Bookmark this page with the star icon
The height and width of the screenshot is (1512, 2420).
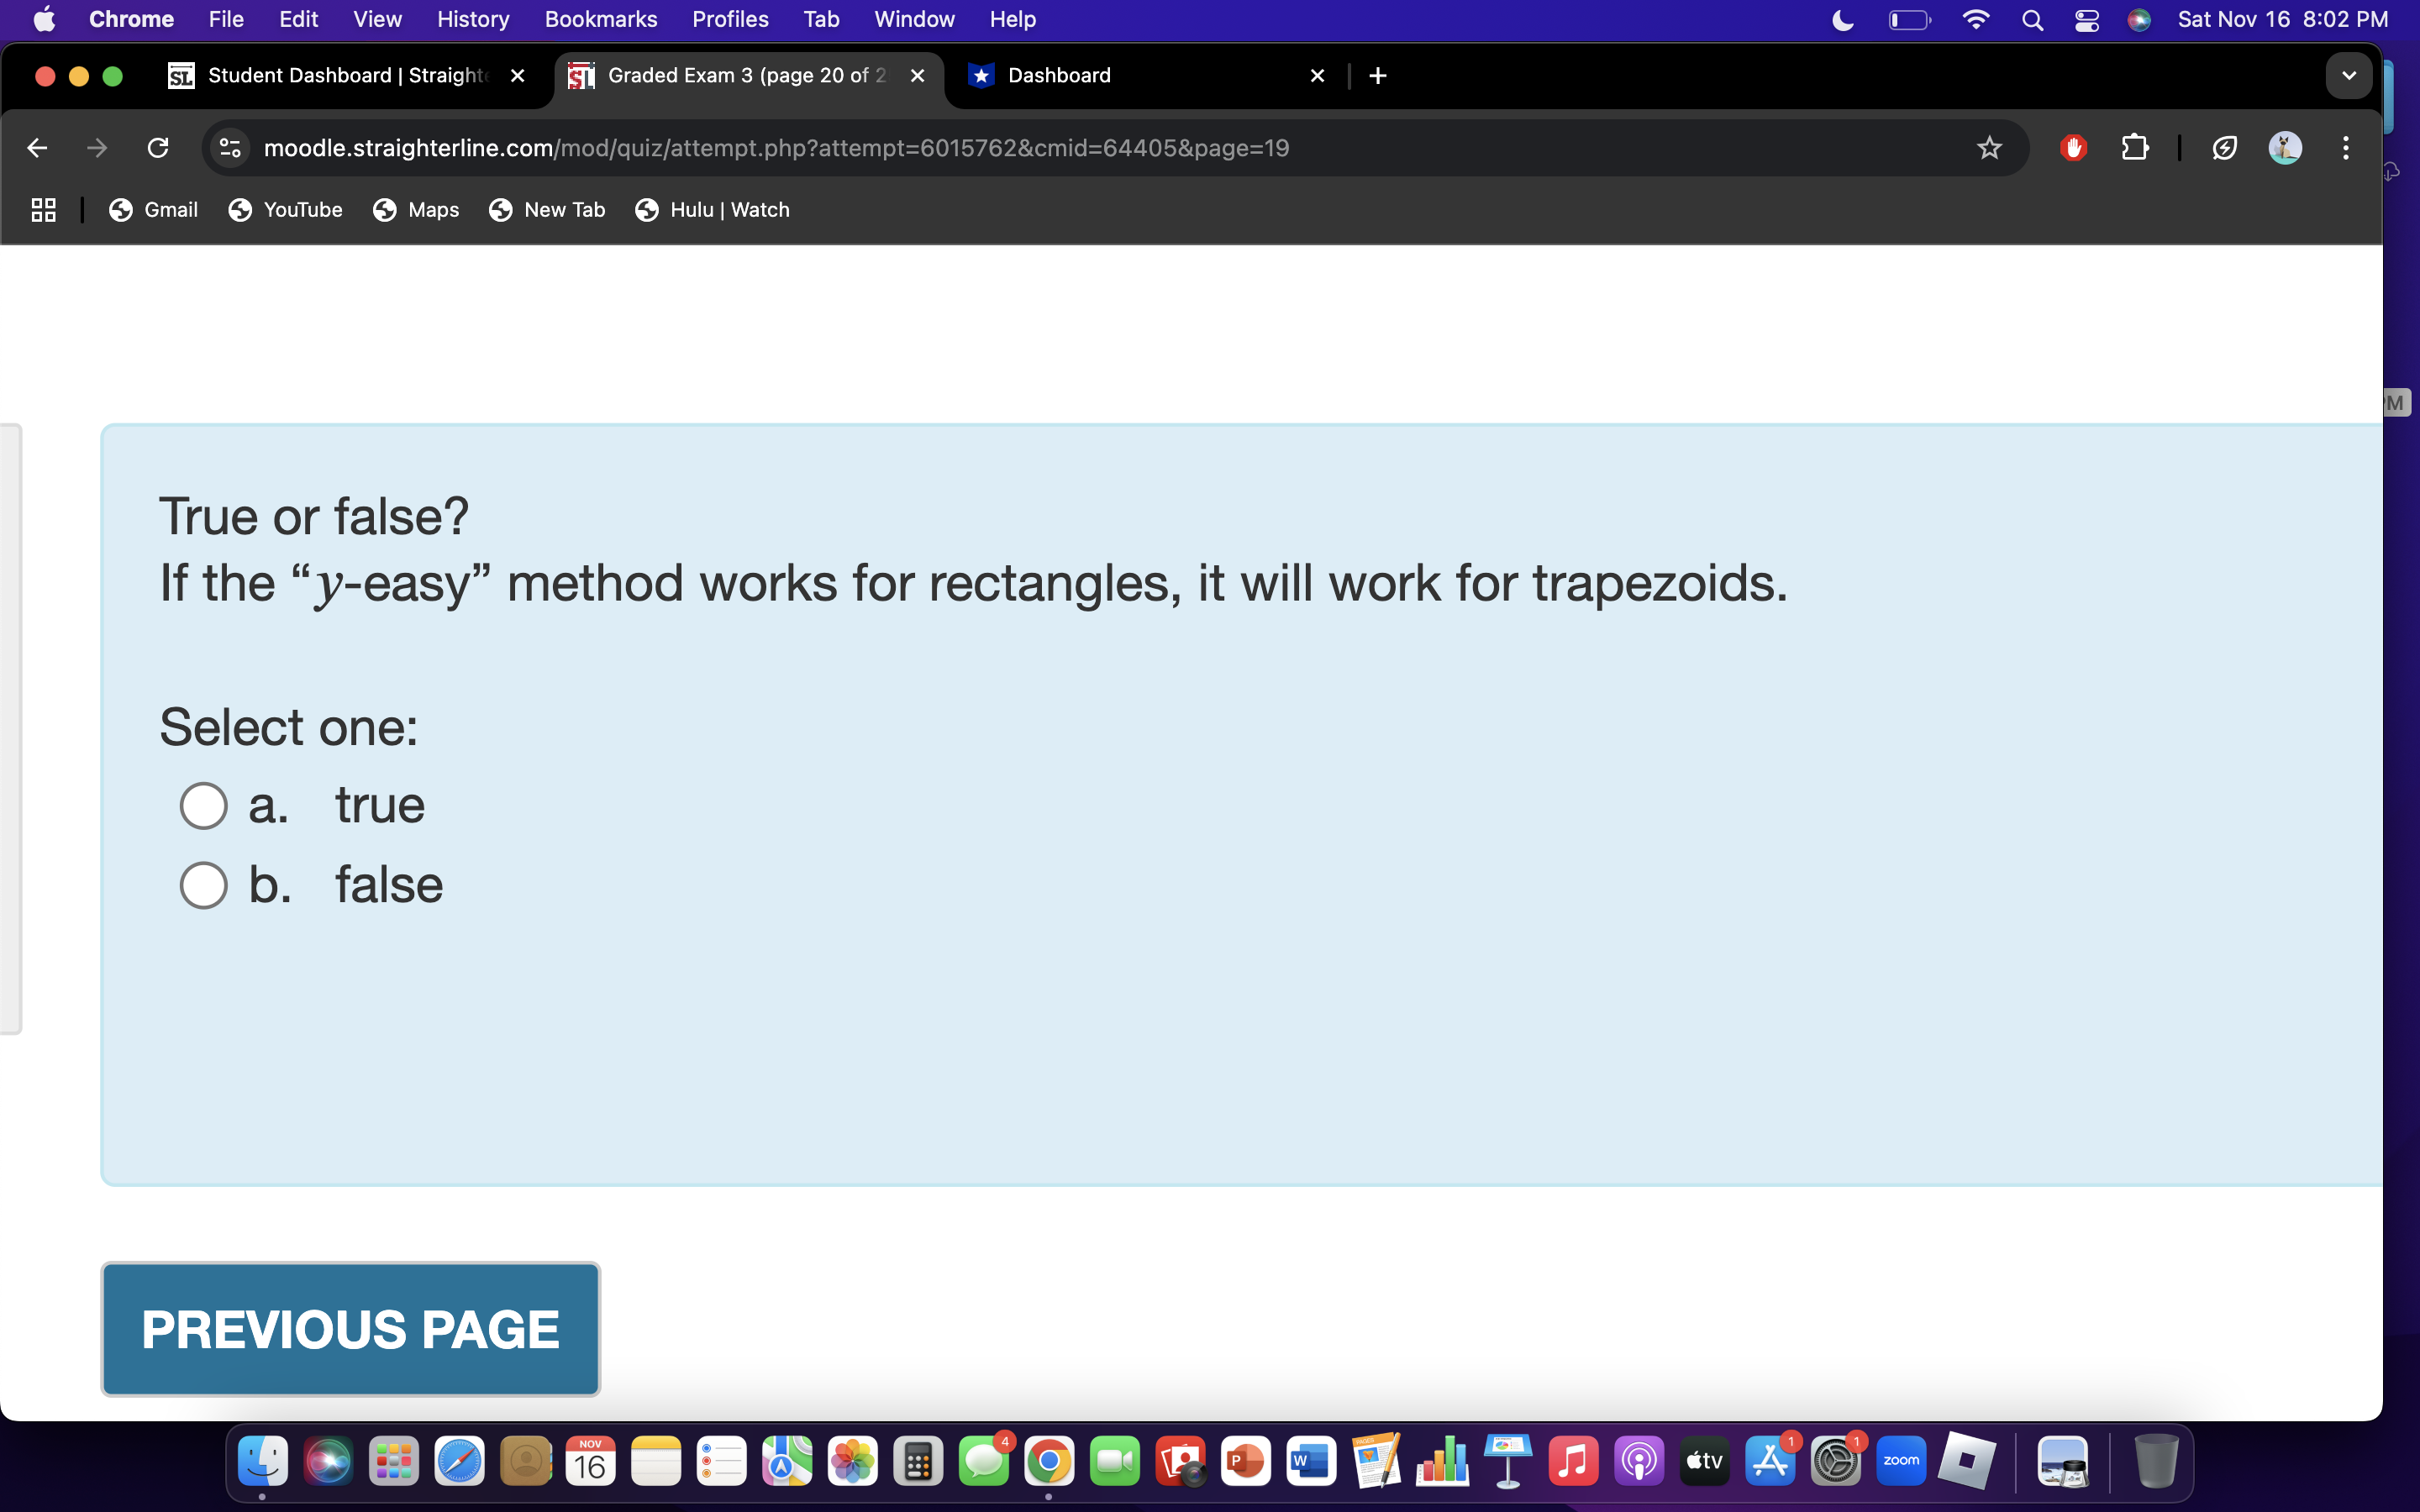click(1988, 147)
